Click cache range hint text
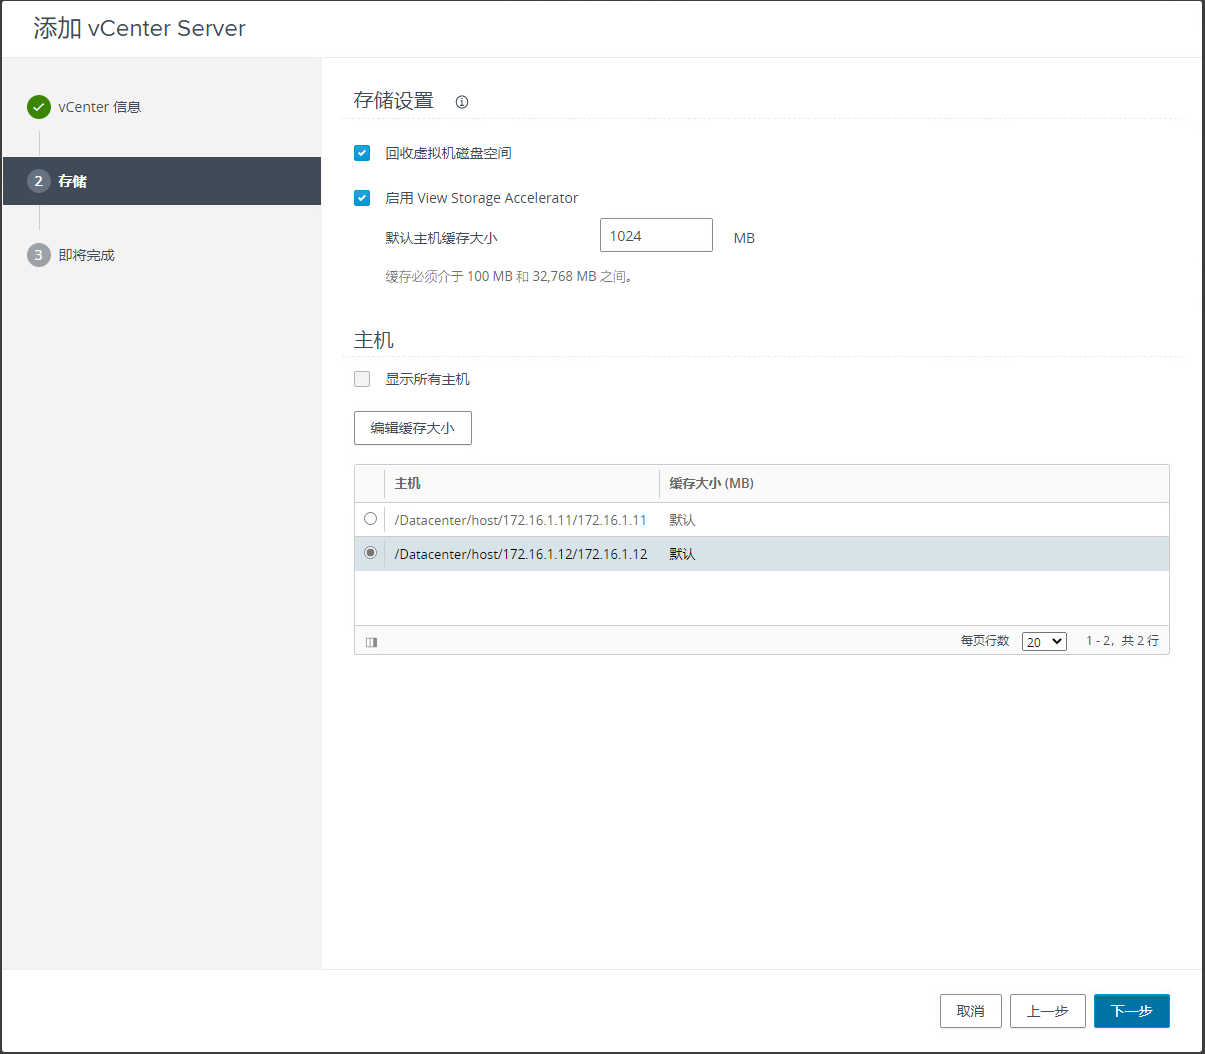 point(511,276)
